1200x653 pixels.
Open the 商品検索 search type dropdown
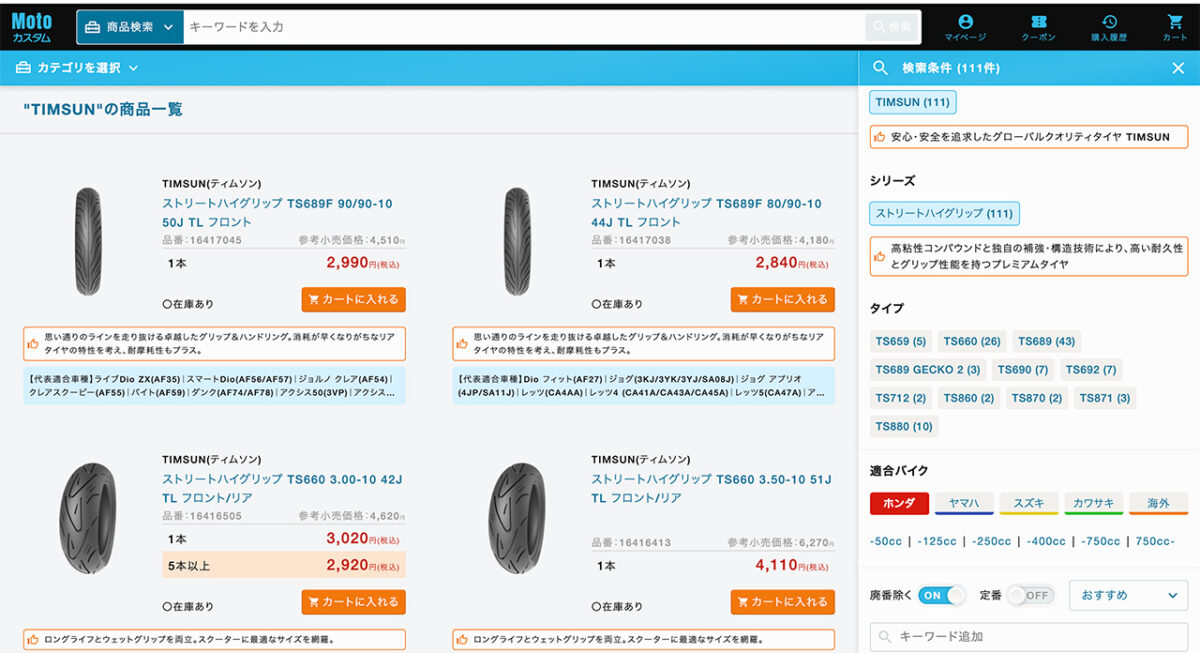[x=130, y=27]
